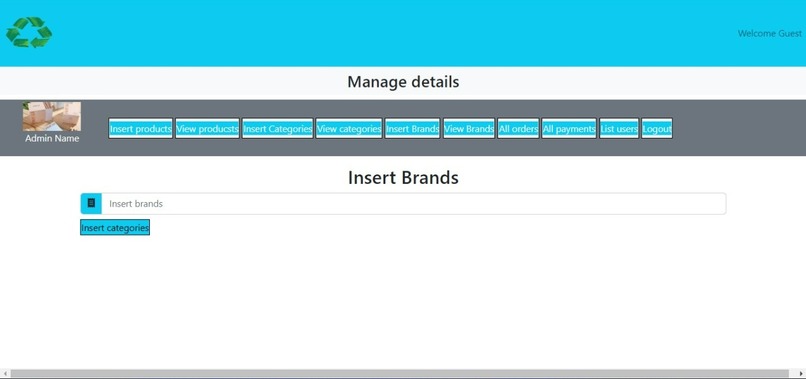This screenshot has width=806, height=379.
Task: Click the receipt icon beside brand input
Action: click(91, 204)
